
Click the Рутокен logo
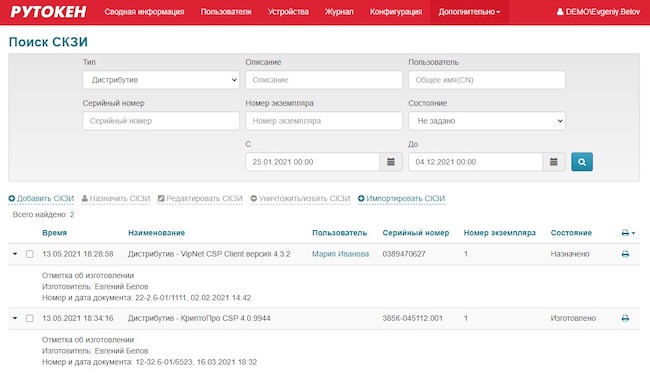(x=48, y=12)
